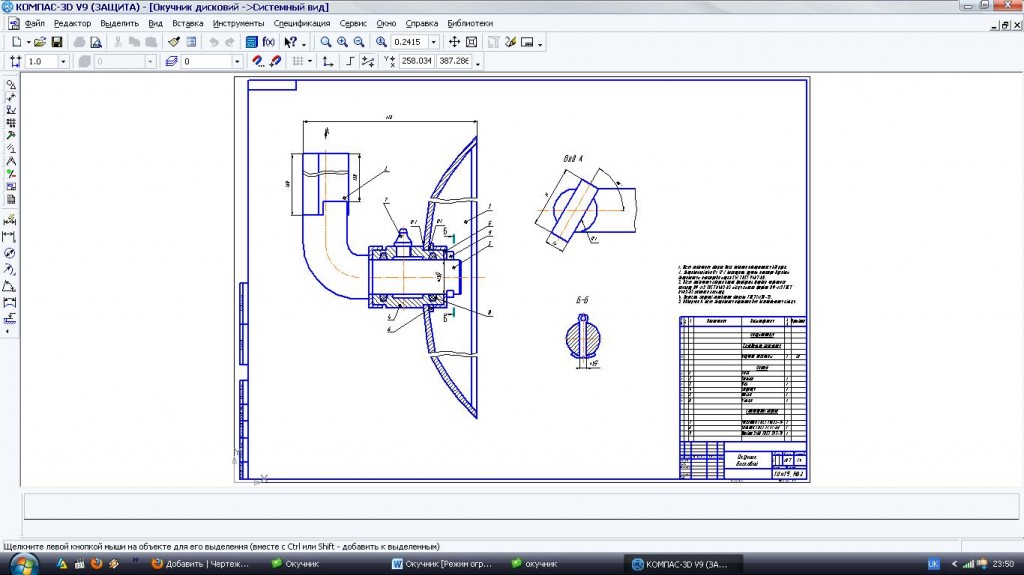Toggle the snaps magnet with dots icon
The image size is (1024, 575).
(x=258, y=61)
